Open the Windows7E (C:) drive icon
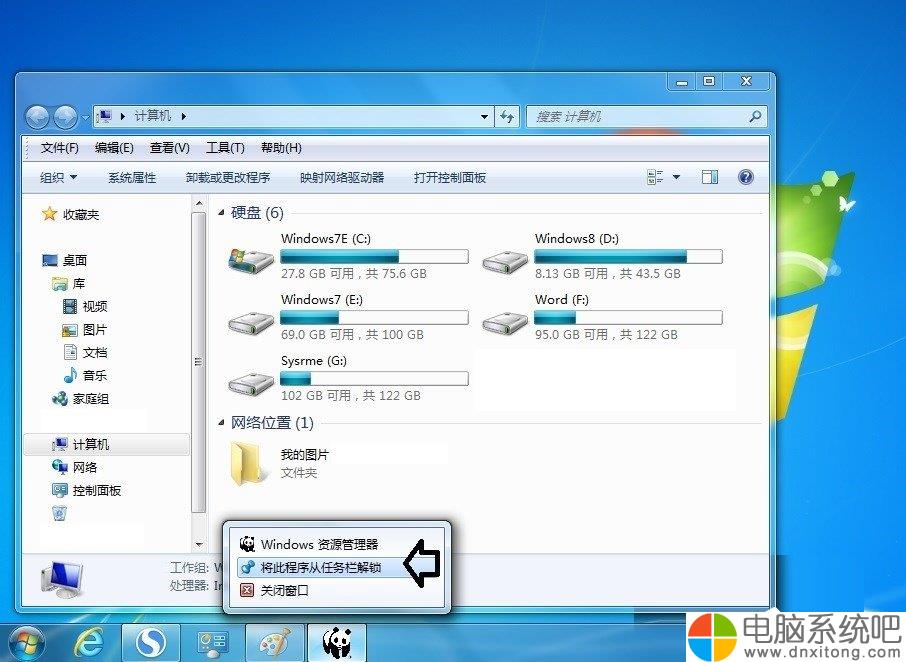Image resolution: width=906 pixels, height=662 pixels. (250, 261)
